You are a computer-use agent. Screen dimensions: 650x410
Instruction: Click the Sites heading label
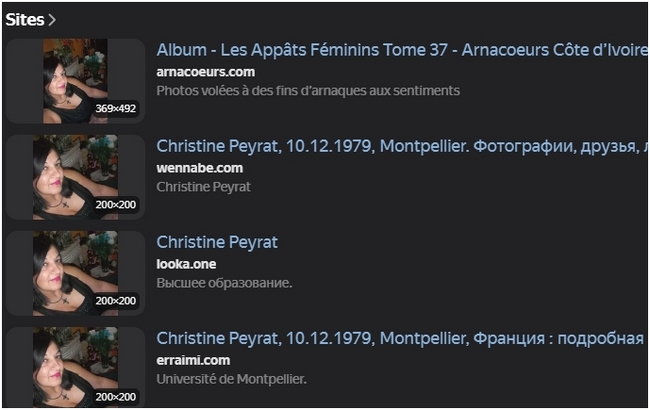click(x=24, y=19)
